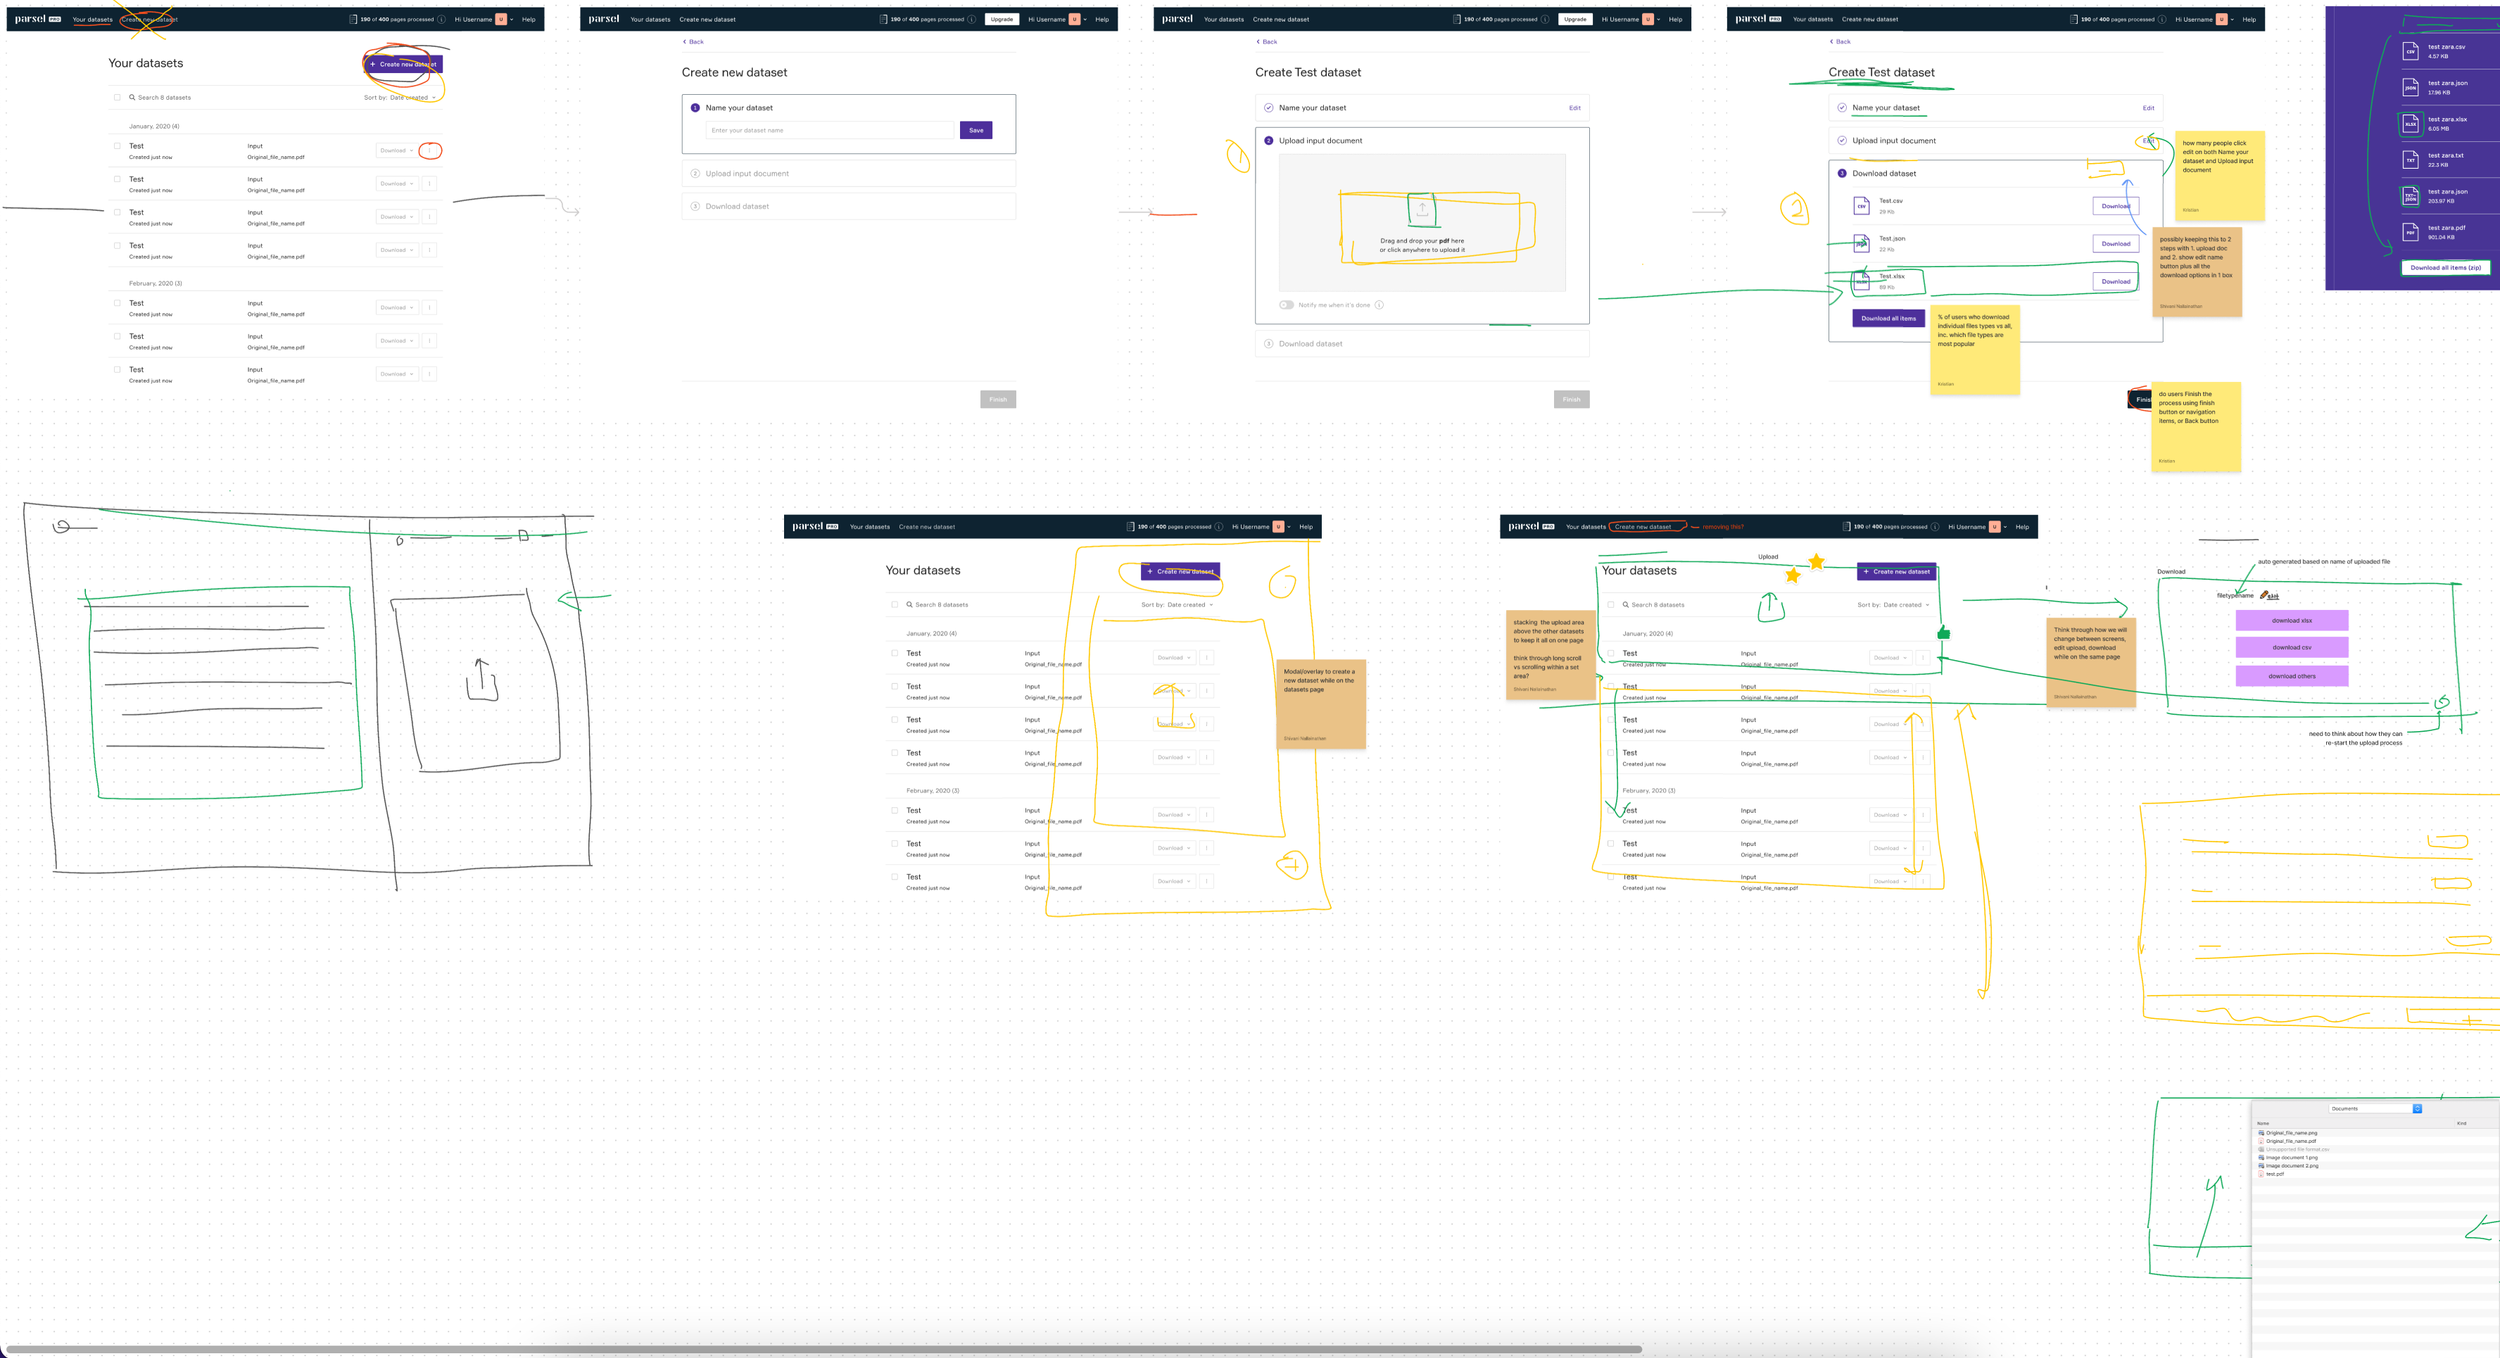Screen dimensions: 2500x1358
Task: Open Documents folder dropdown in file picker
Action: coord(2375,1108)
